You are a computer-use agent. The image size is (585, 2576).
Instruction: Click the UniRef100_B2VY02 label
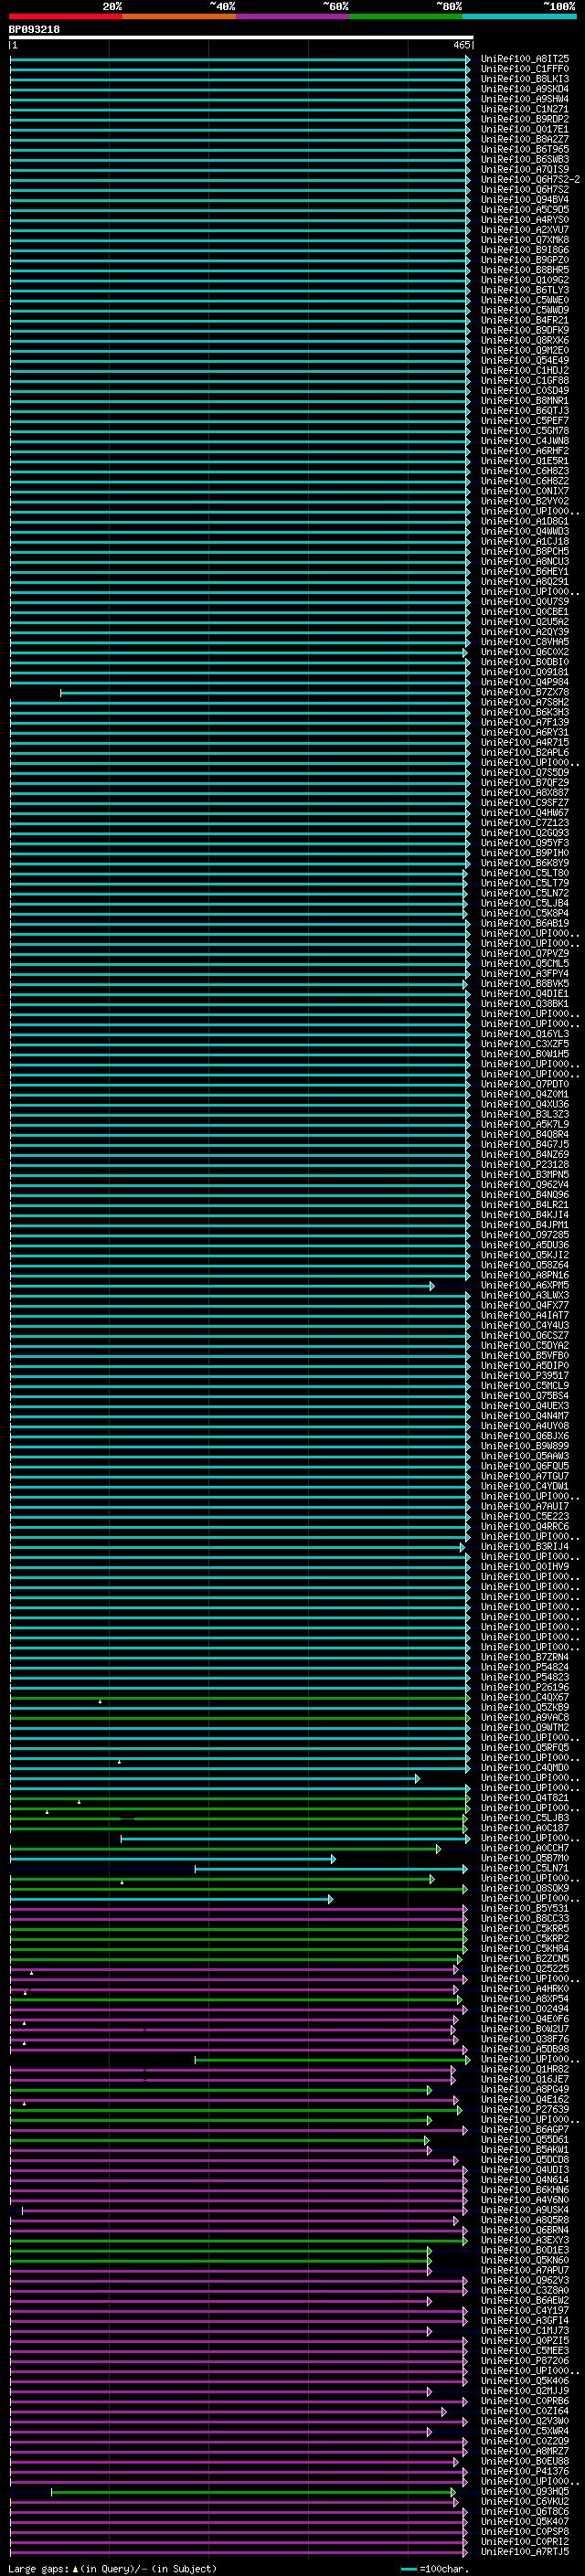524,501
